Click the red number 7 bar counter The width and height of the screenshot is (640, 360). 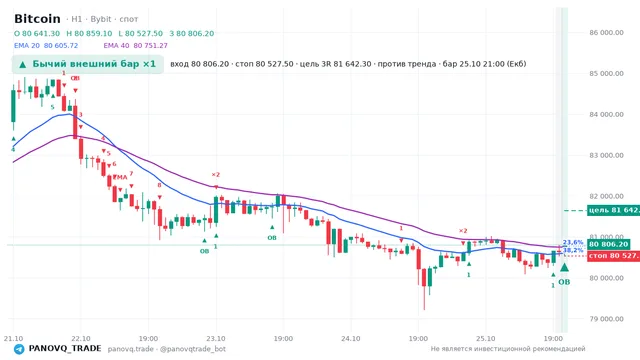click(x=131, y=173)
